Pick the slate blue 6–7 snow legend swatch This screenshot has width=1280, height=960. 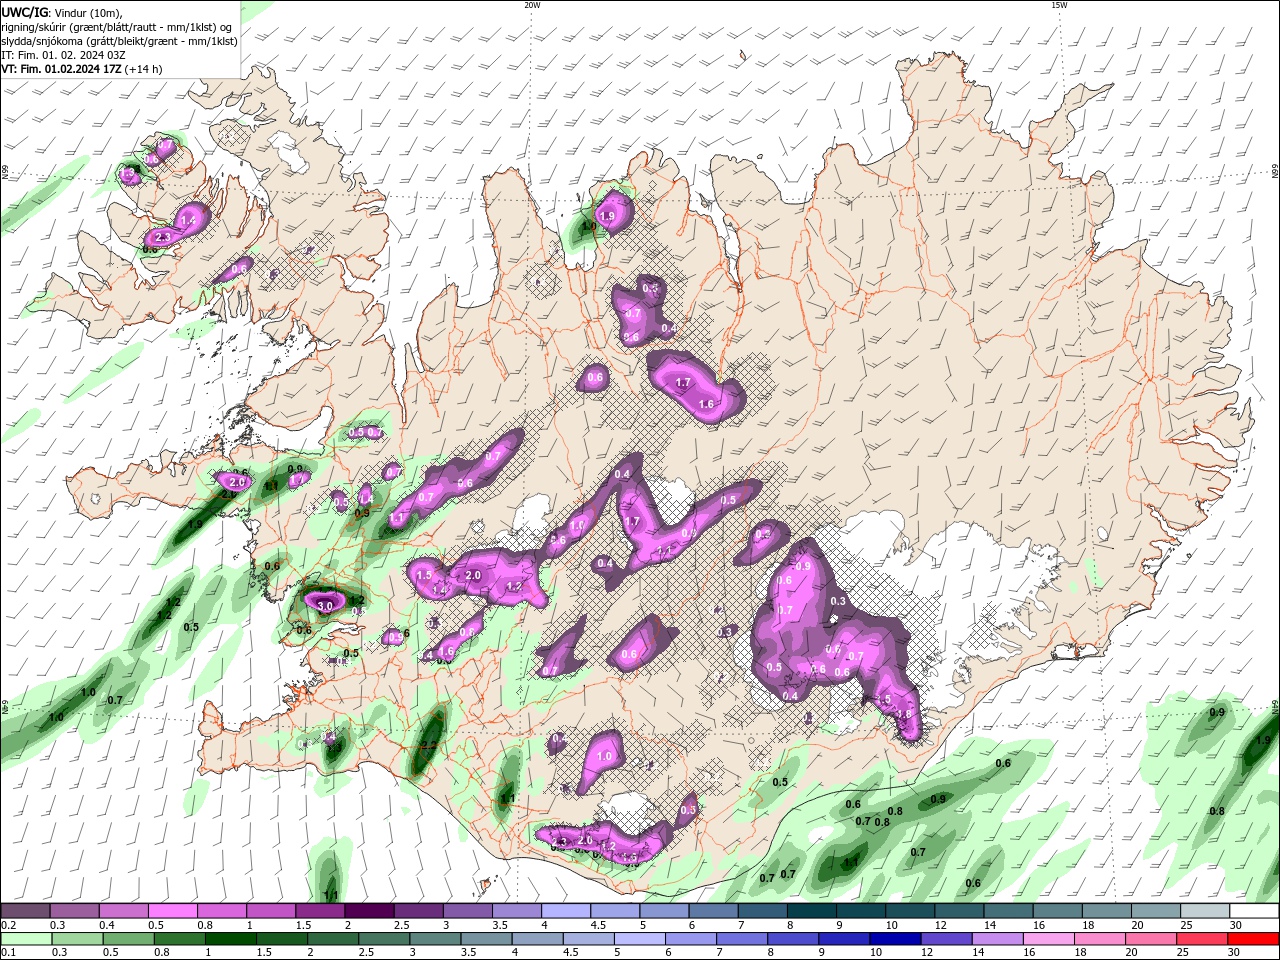click(713, 910)
